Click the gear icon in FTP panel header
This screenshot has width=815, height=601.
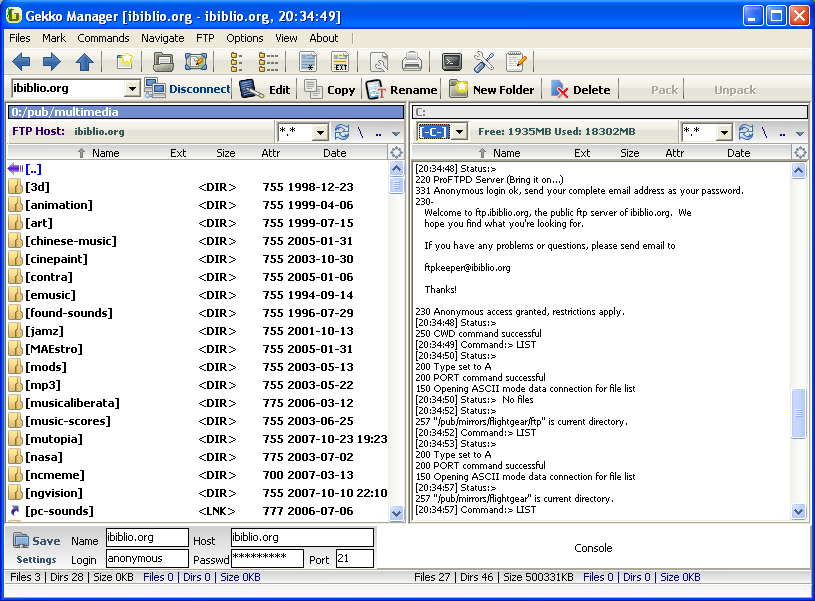[x=396, y=153]
